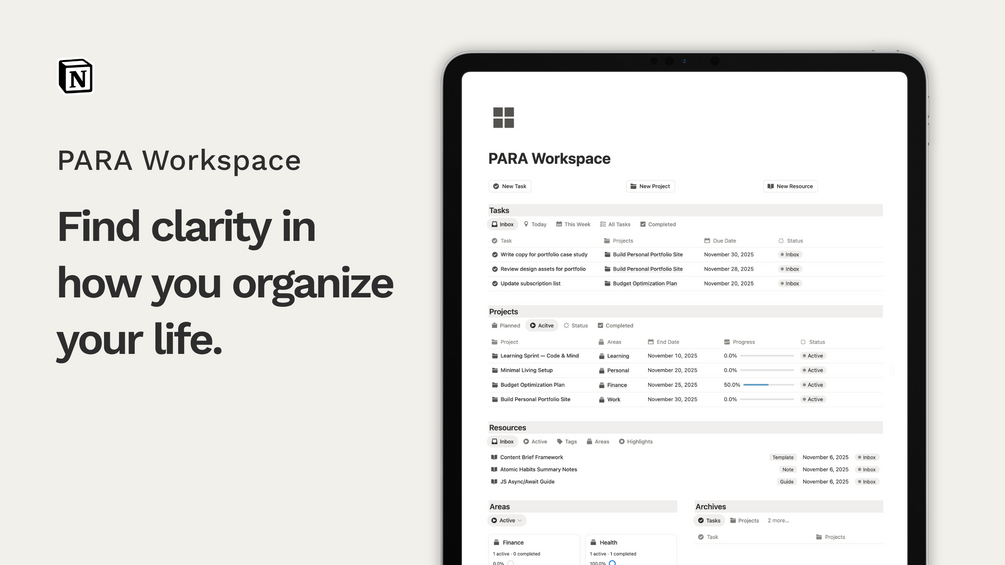Click the Tasks table Status column header
Viewport: 1005px width, 565px height.
tap(790, 241)
